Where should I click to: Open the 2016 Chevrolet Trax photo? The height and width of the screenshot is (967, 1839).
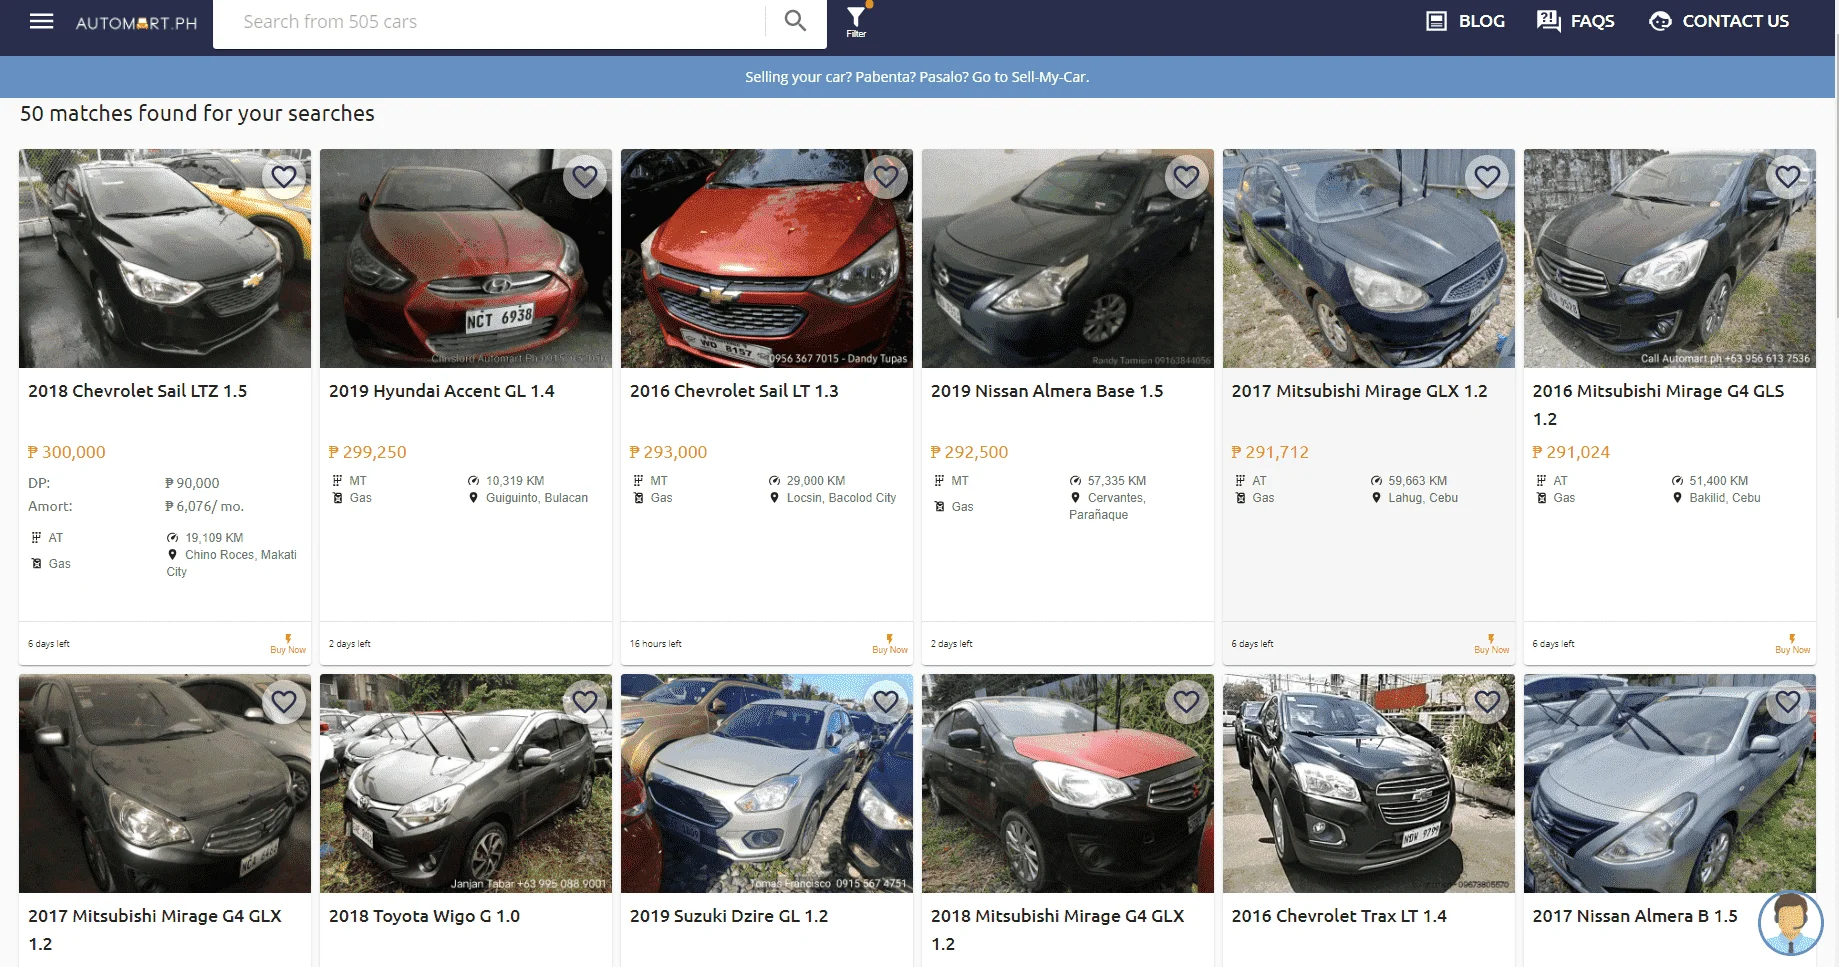point(1369,783)
